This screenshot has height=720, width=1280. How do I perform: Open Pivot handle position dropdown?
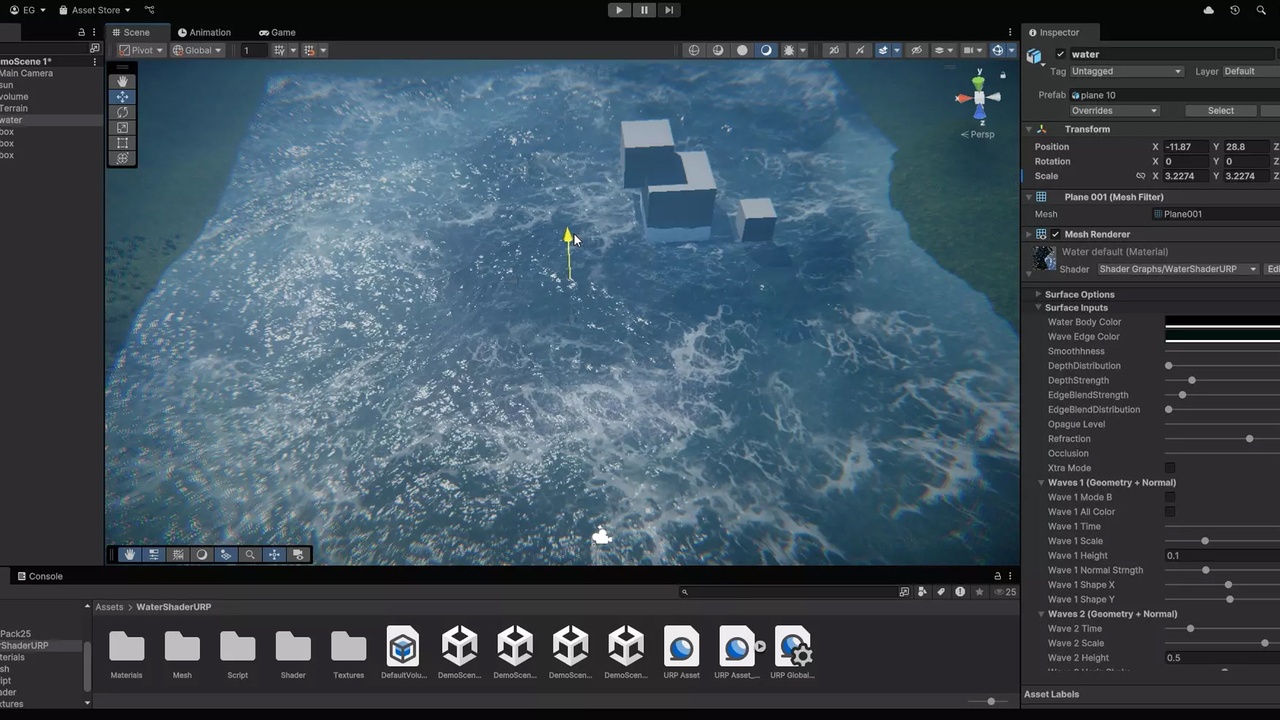[141, 50]
